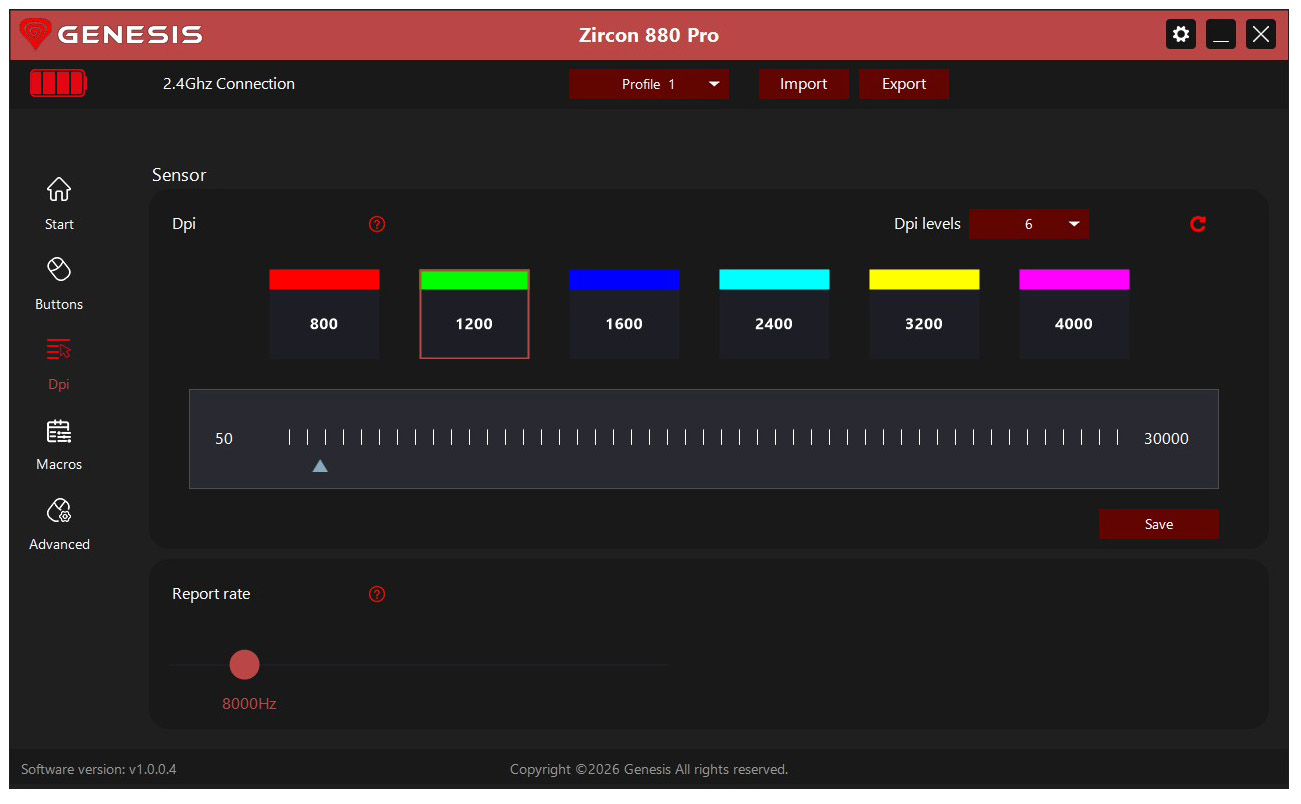Minimize the Zircon 880 Pro window
Viewport: 1301px width, 804px height.
pyautogui.click(x=1220, y=34)
